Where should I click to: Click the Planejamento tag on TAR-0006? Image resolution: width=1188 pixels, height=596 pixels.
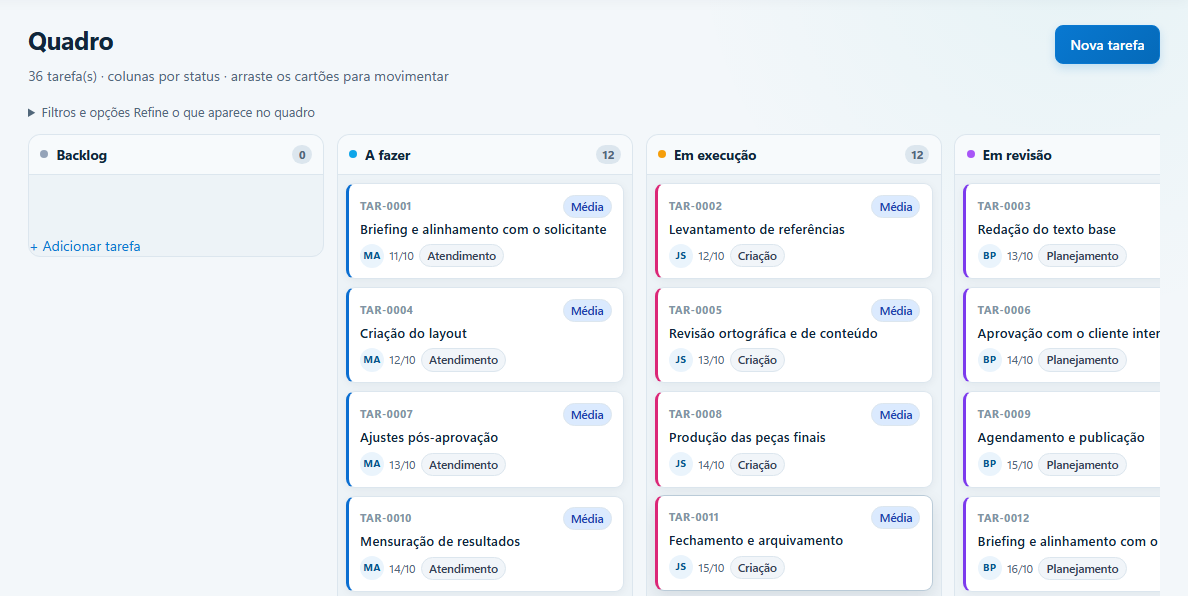1082,360
